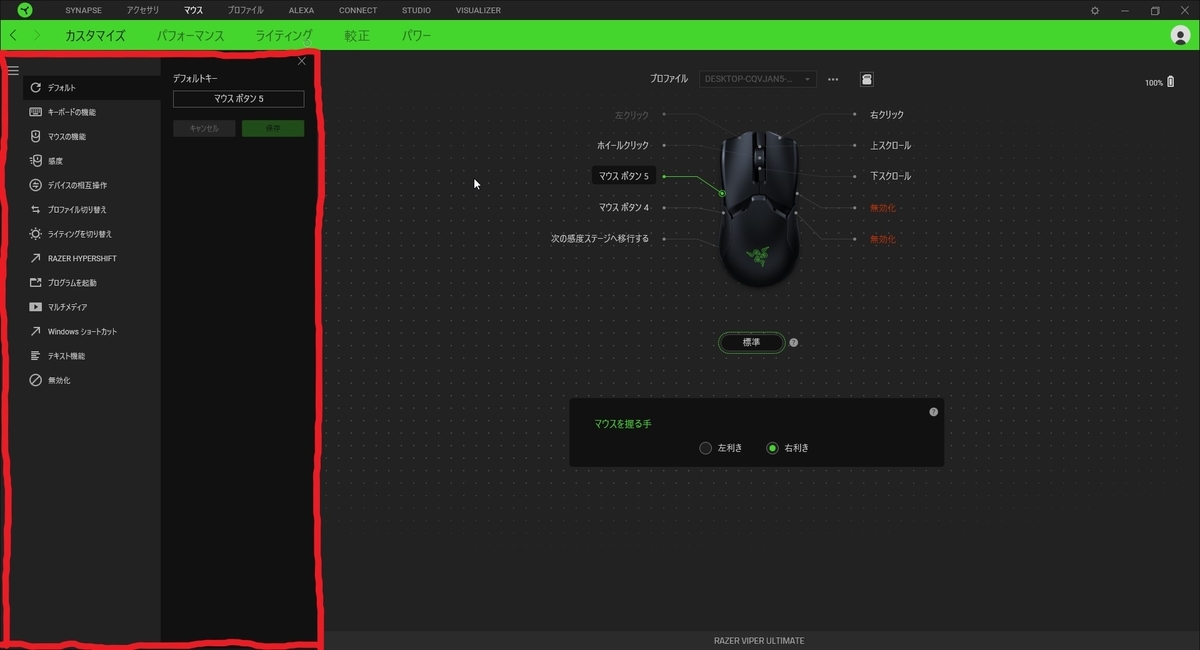Open the STUDIO top tab

click(x=416, y=10)
